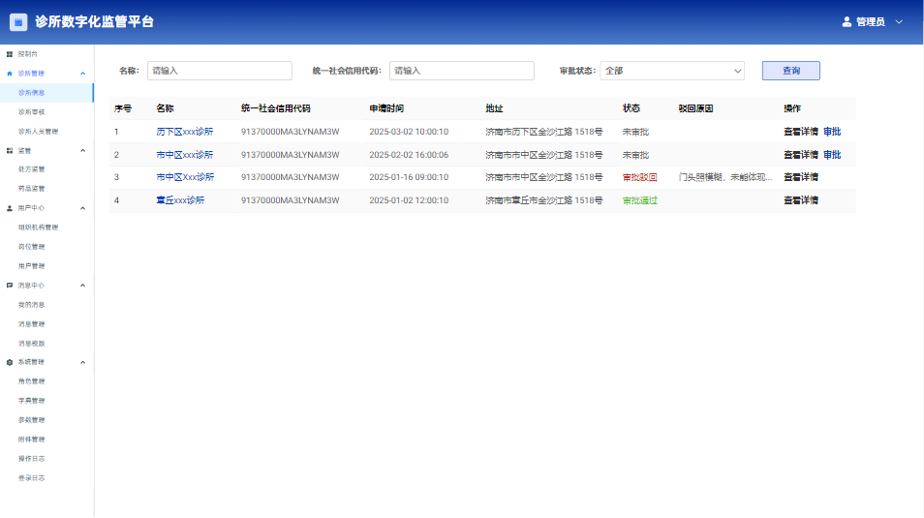
Task: Select 角色管理 menu item
Action: 32,381
